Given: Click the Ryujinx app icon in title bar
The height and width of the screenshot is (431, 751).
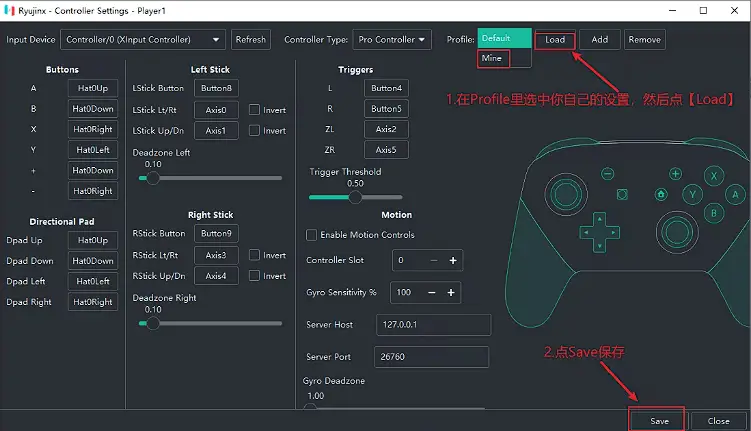Looking at the screenshot, I should coord(11,11).
